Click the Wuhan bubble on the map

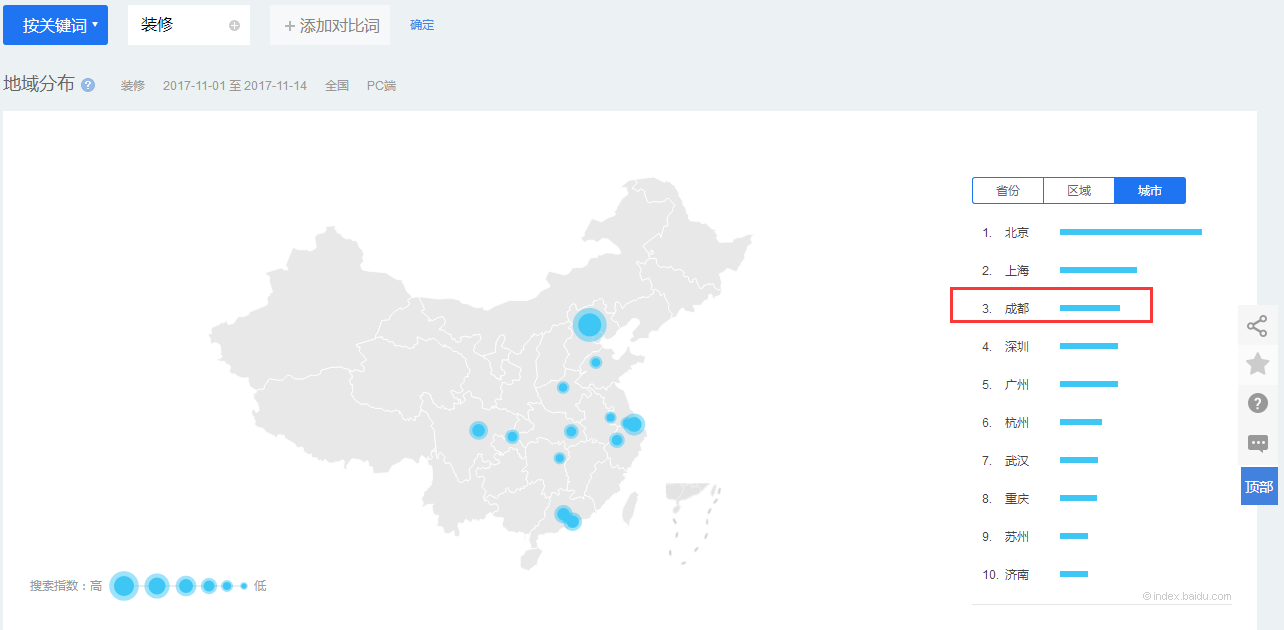coord(571,431)
